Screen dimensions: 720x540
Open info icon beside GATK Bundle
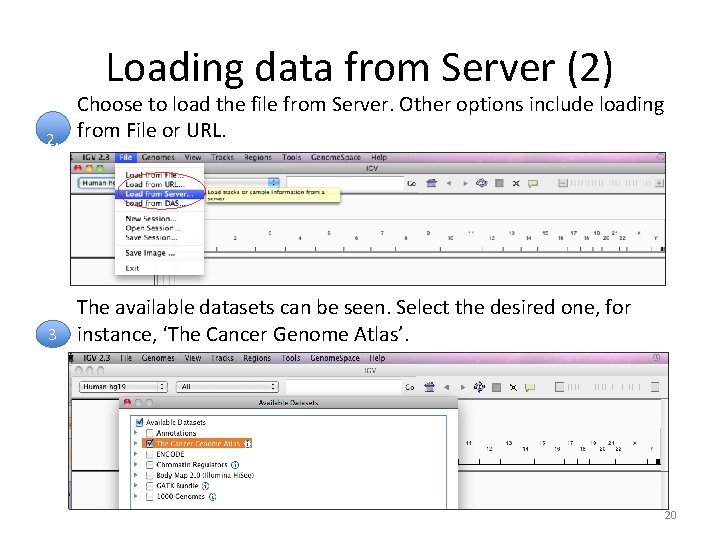tap(205, 485)
